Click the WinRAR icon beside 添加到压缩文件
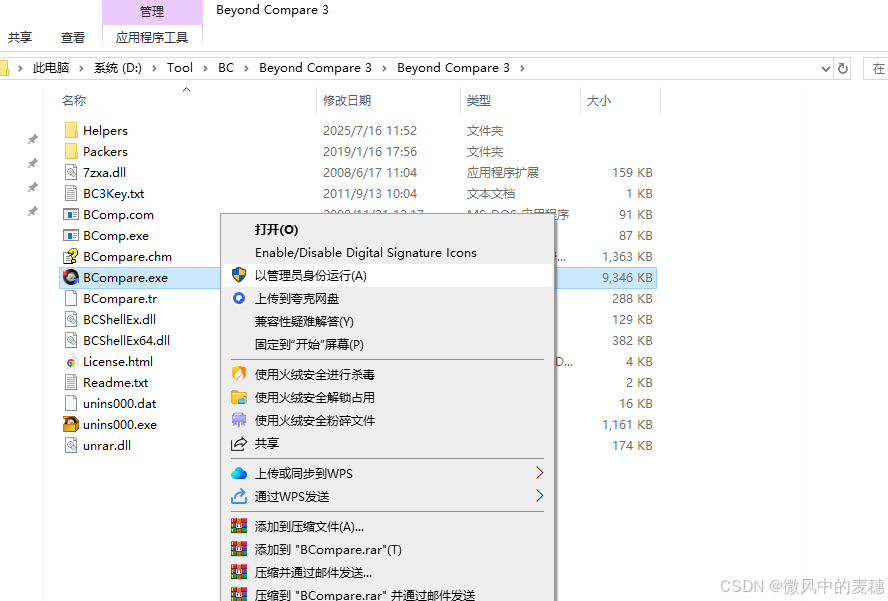Image resolution: width=888 pixels, height=601 pixels. [239, 526]
